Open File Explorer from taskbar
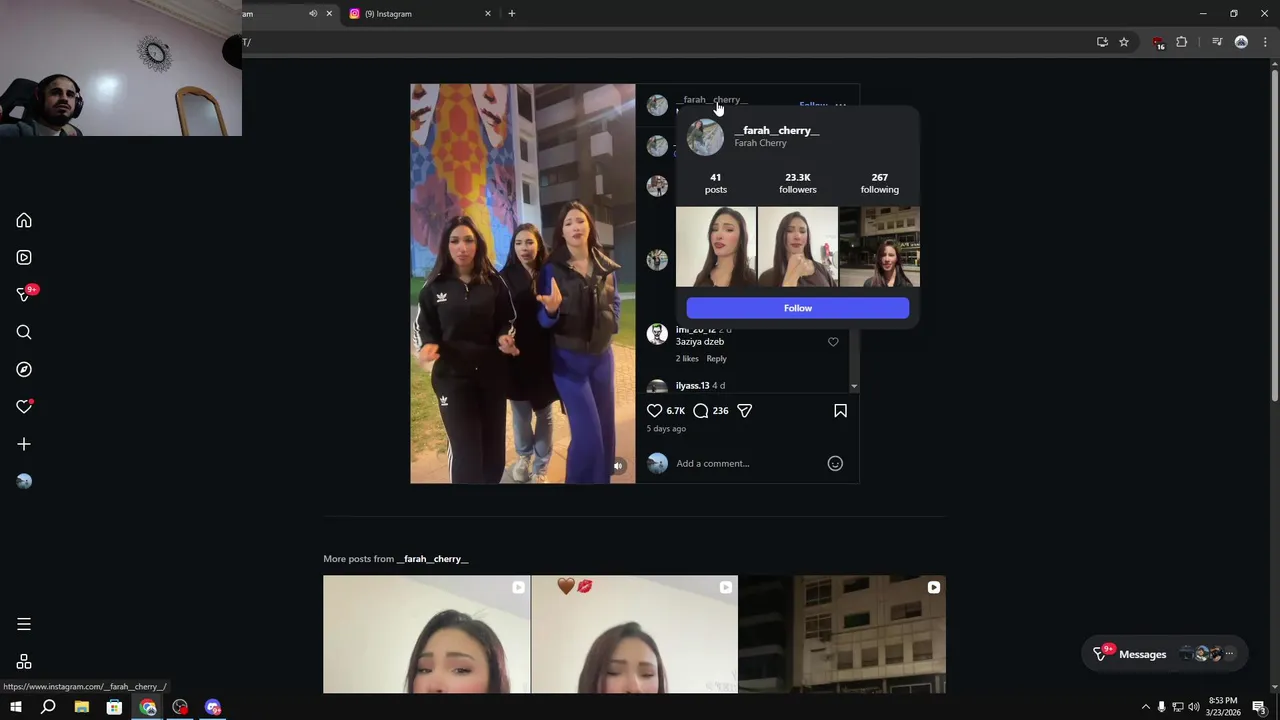 82,707
